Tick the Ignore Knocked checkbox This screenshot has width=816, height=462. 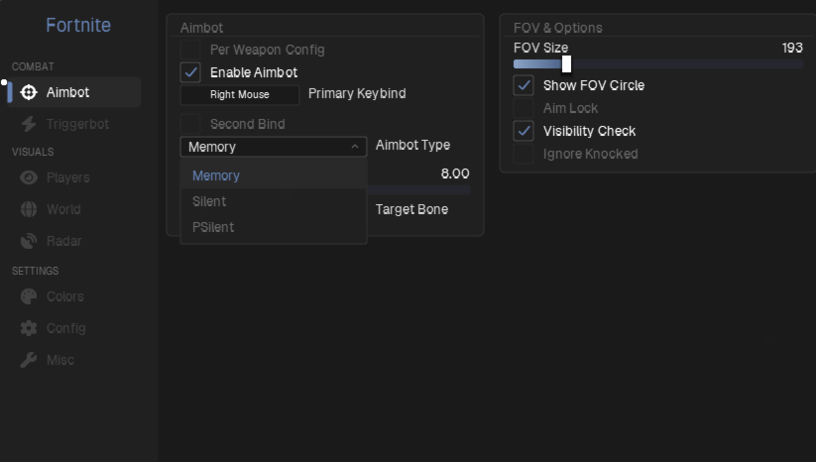524,154
